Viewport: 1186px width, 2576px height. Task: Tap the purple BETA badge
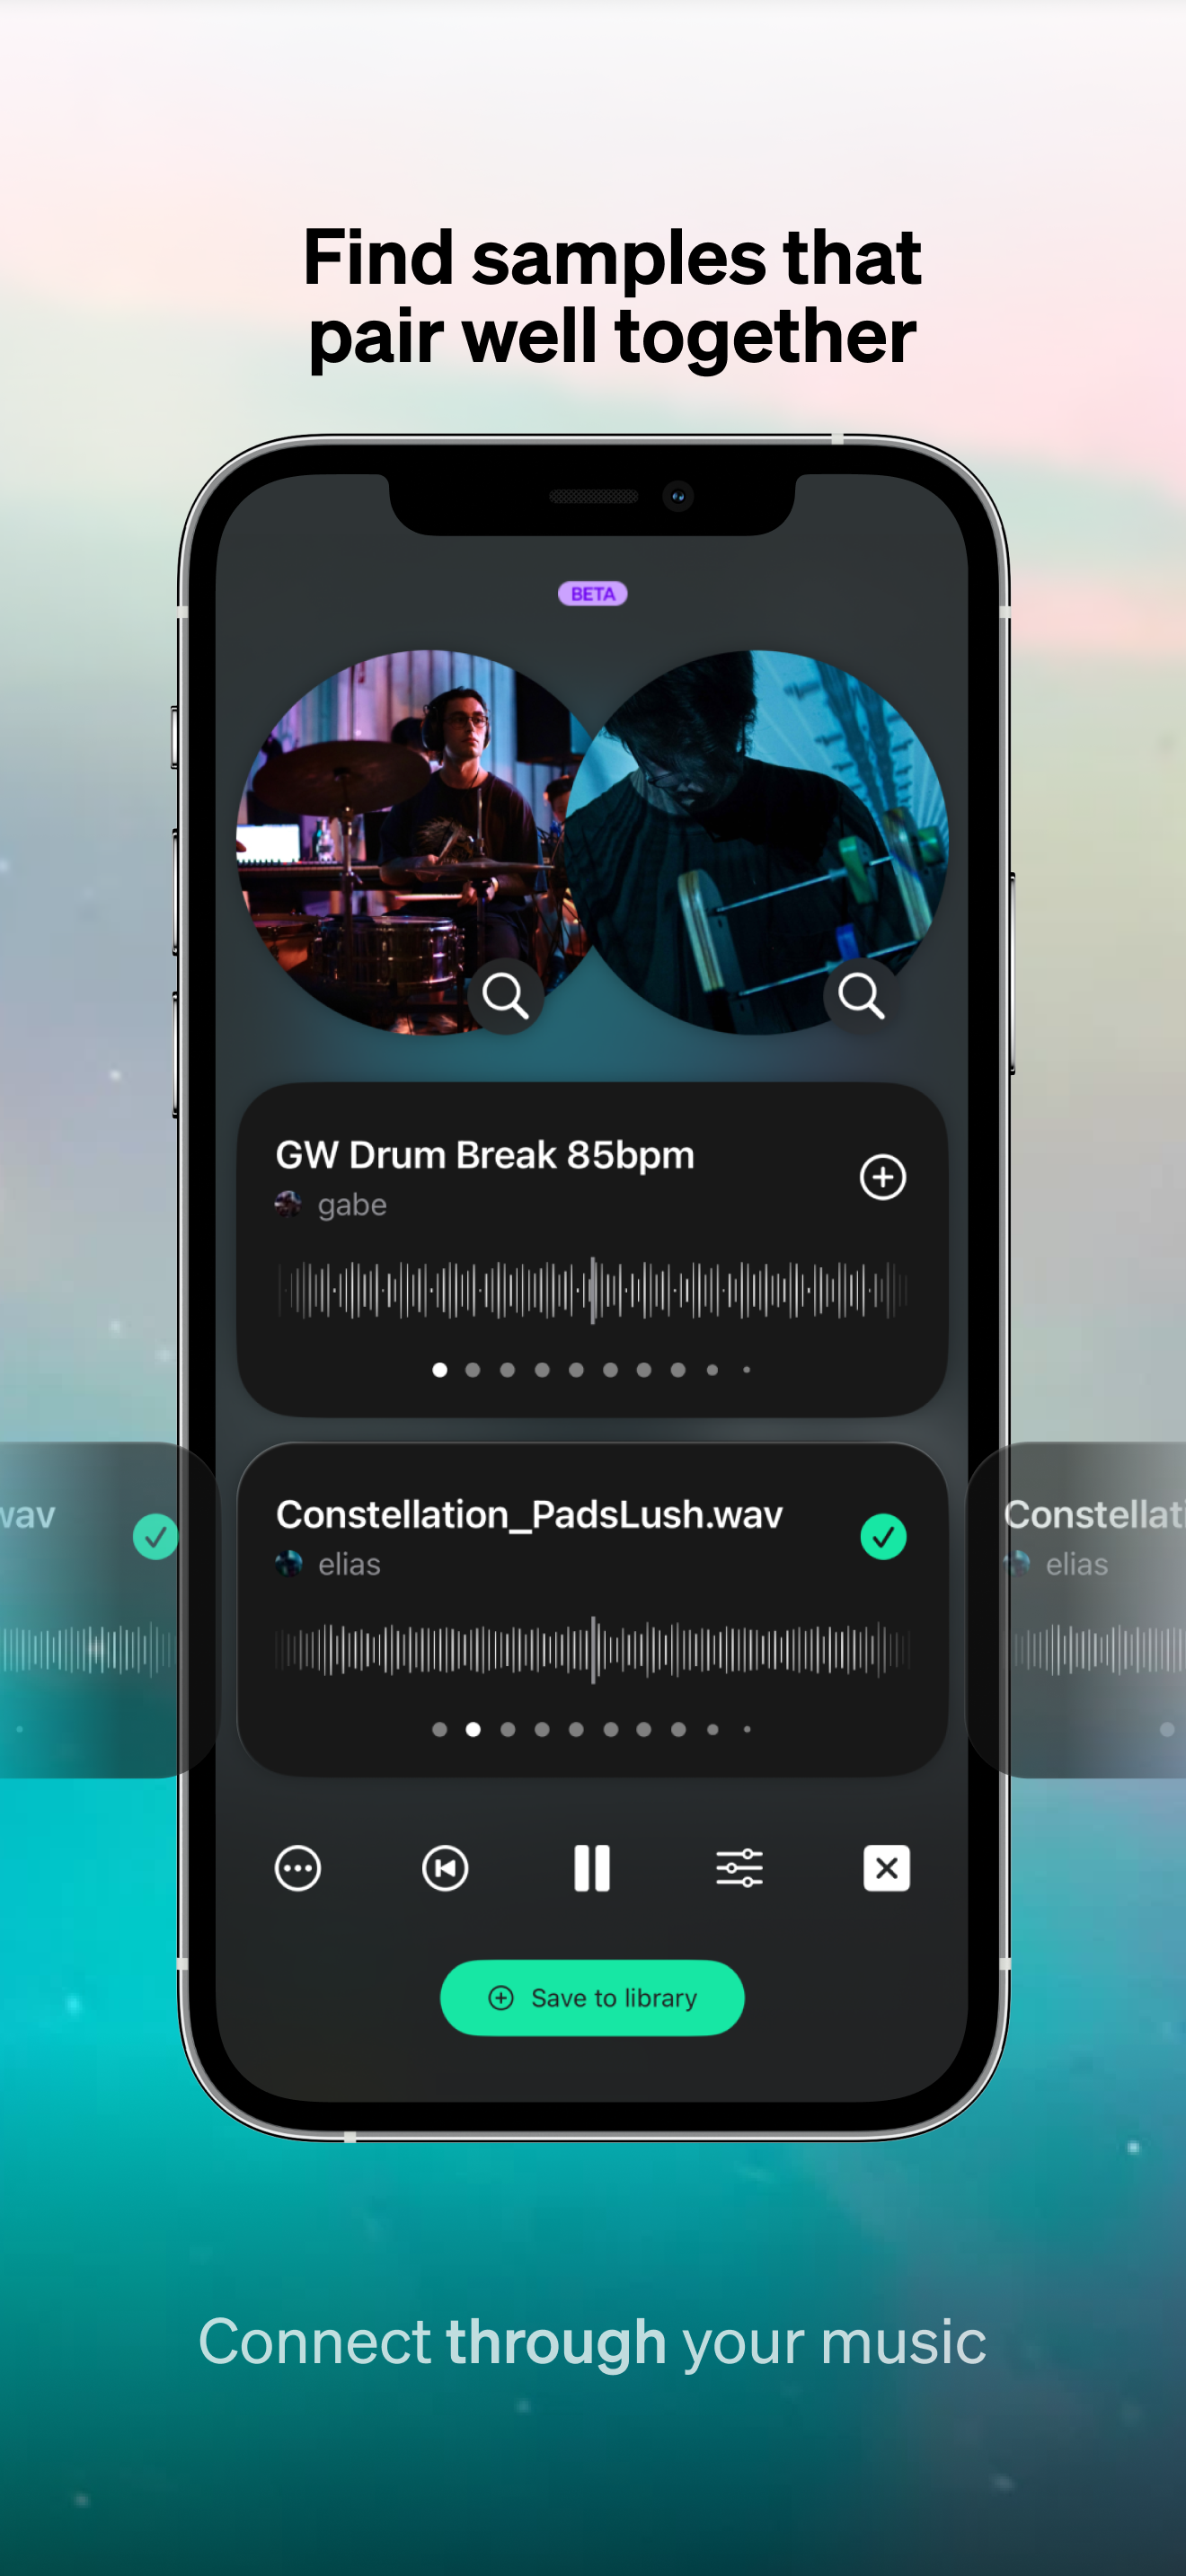[x=592, y=594]
